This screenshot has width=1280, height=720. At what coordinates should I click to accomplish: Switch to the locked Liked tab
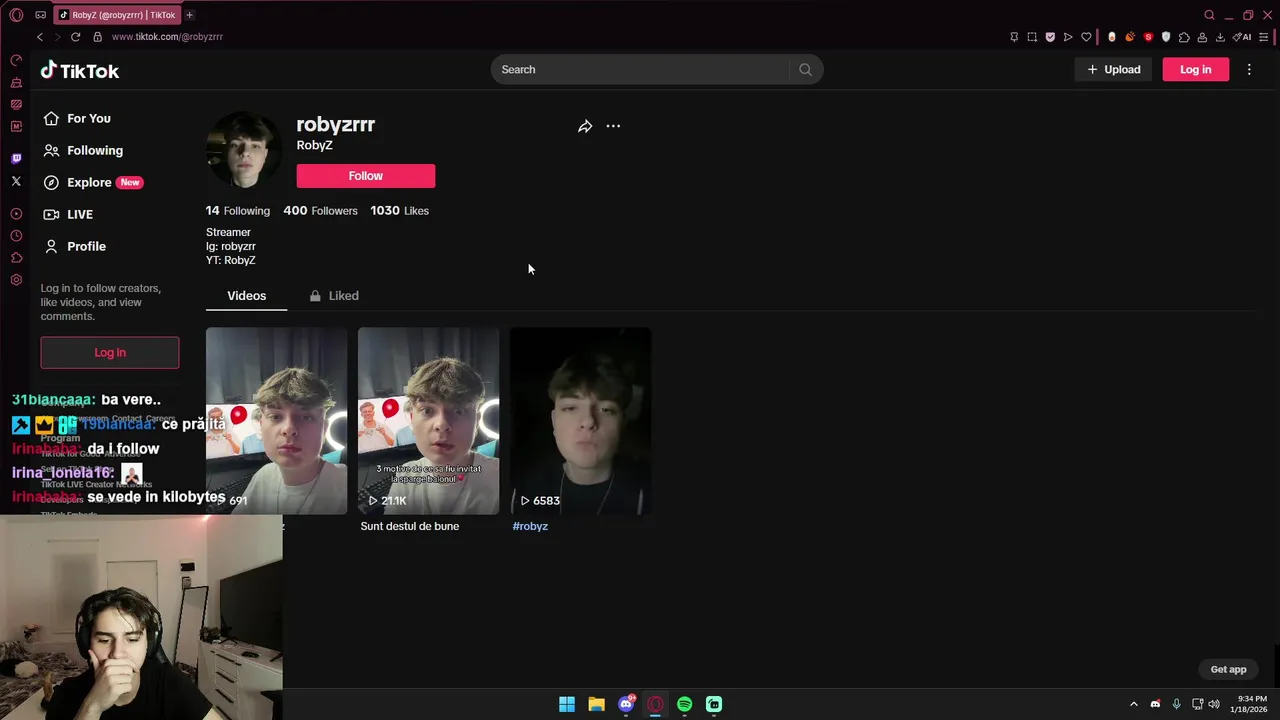point(334,296)
